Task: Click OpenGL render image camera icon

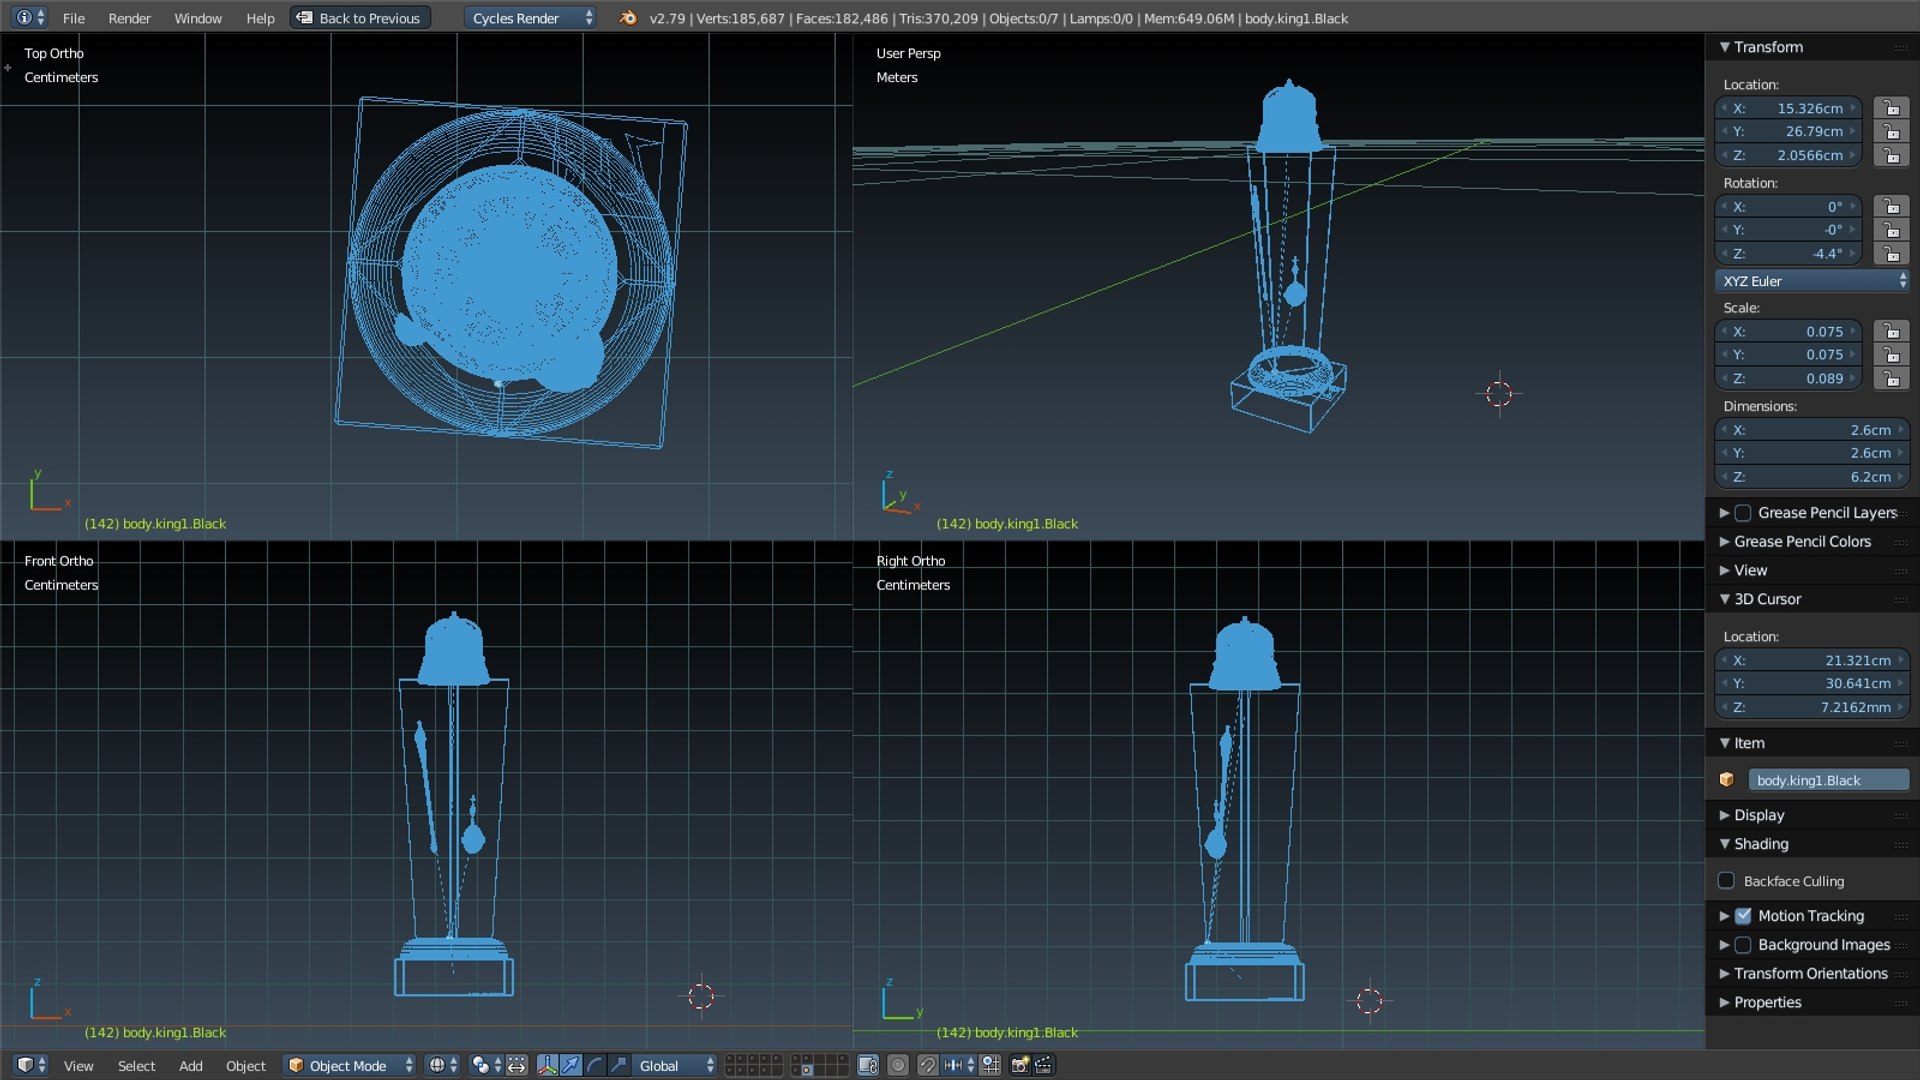Action: click(x=1019, y=1065)
